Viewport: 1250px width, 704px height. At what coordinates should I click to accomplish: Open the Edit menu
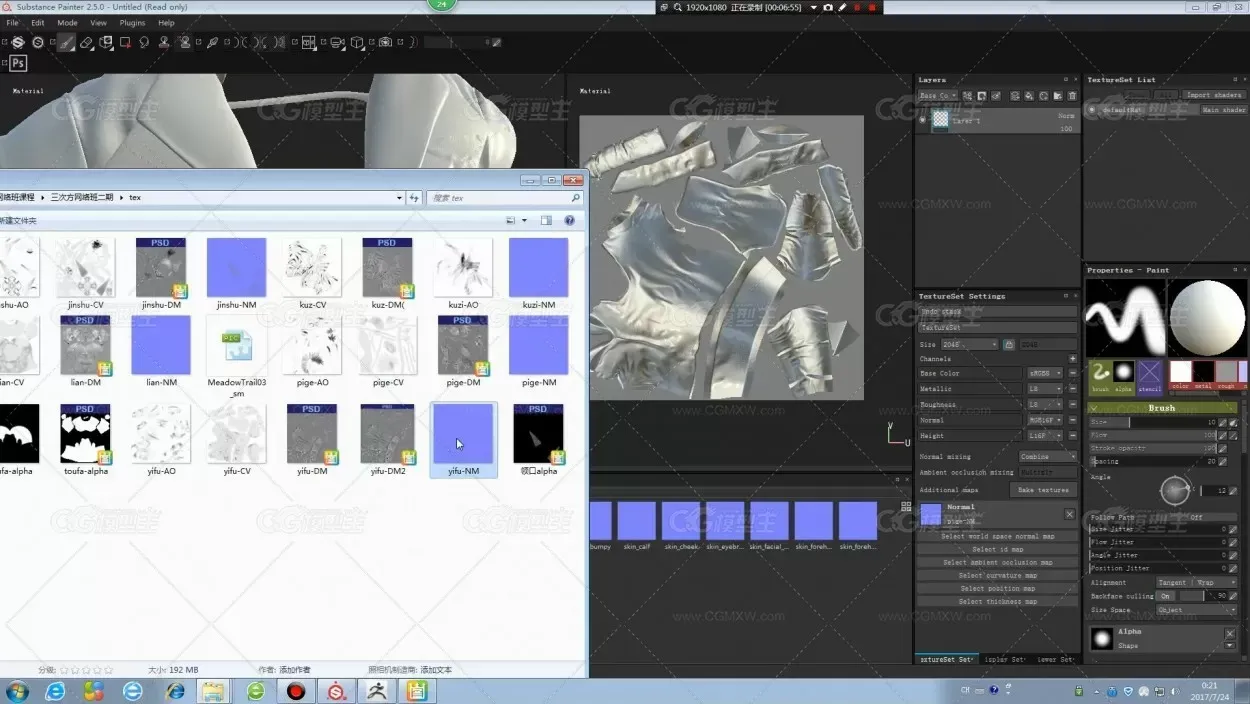(38, 22)
